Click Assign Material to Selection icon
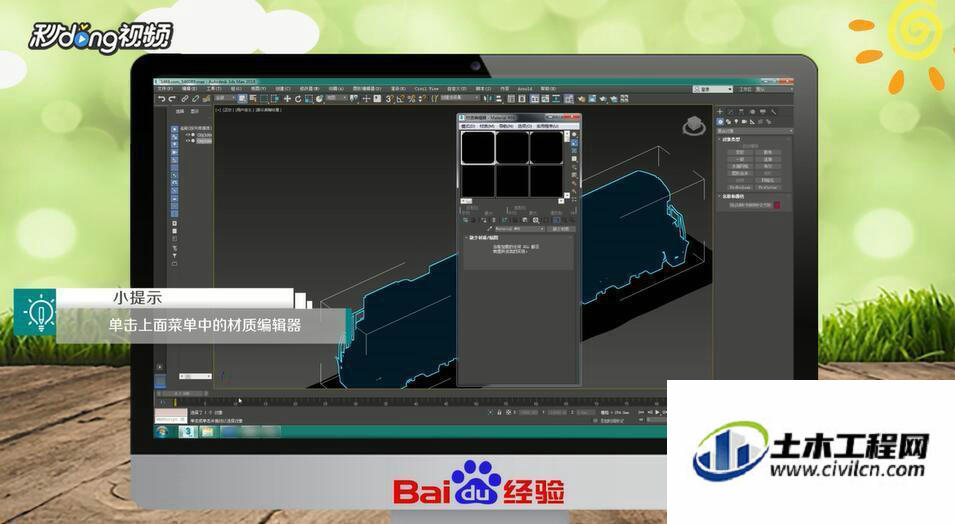This screenshot has height=524, width=955. point(484,220)
